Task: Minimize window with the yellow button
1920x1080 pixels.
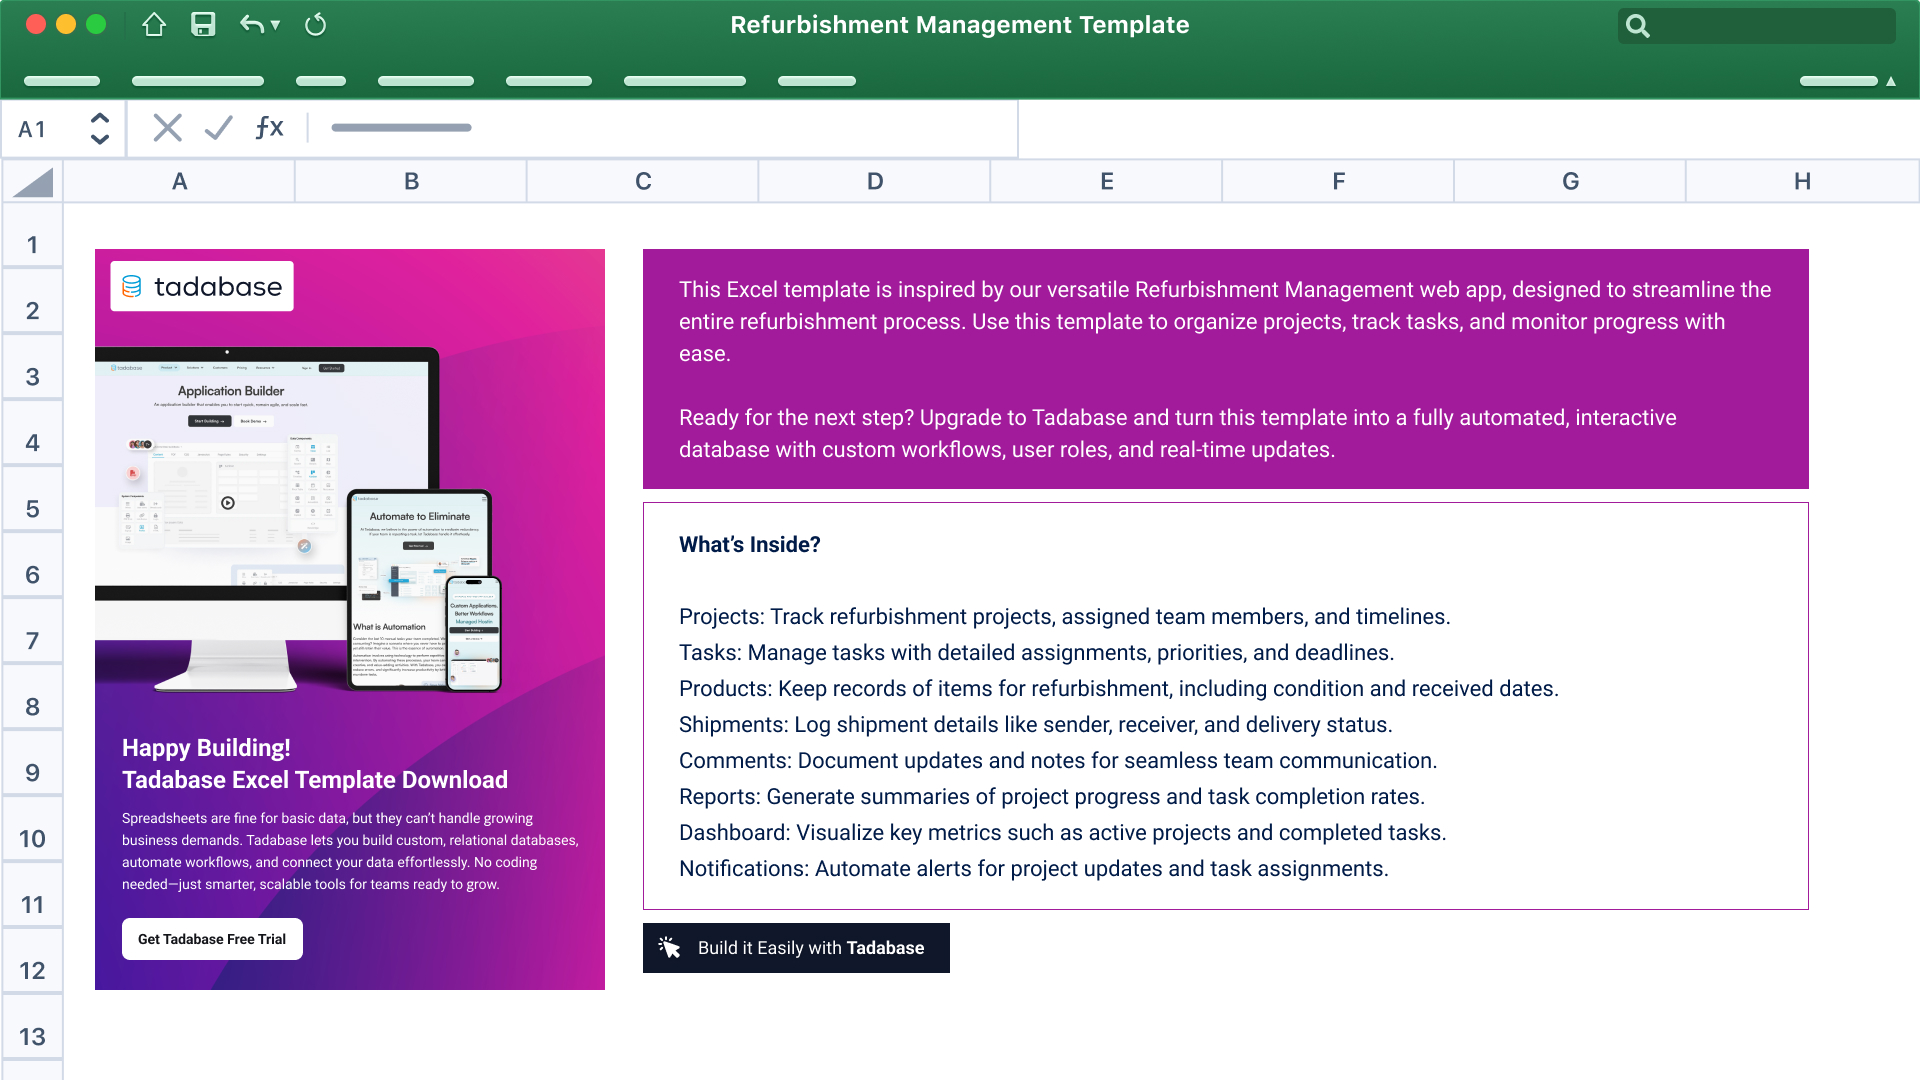Action: (x=66, y=25)
